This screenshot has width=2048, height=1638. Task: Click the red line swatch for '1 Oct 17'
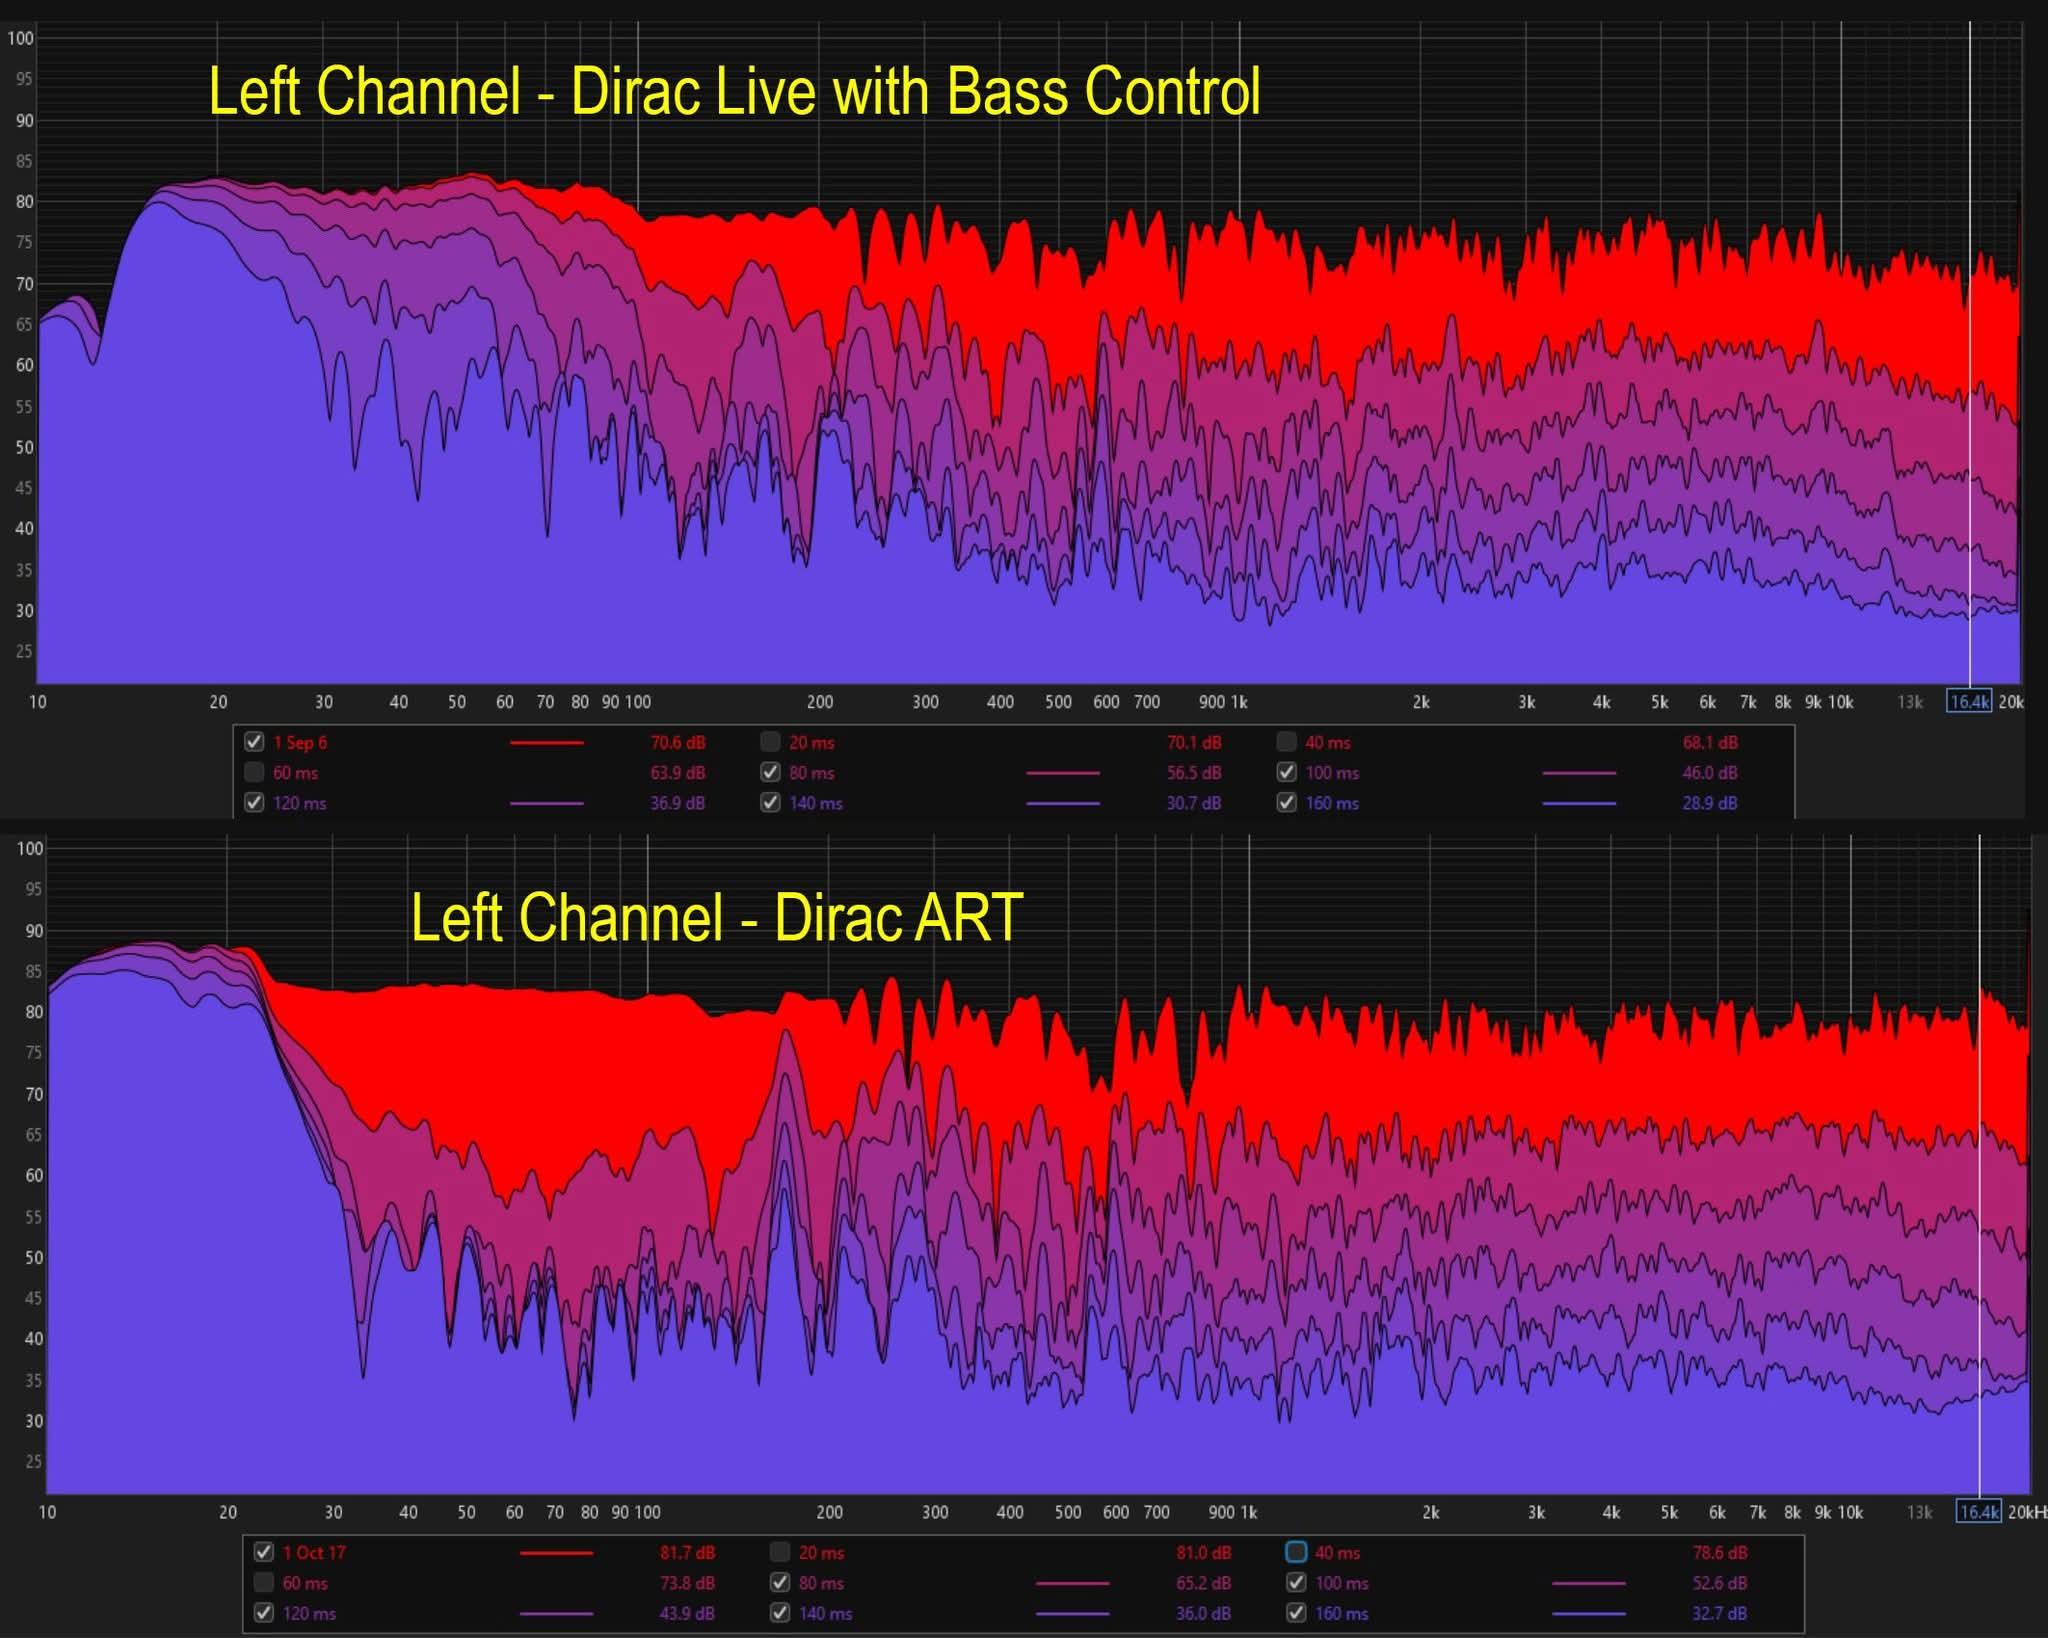tap(556, 1553)
